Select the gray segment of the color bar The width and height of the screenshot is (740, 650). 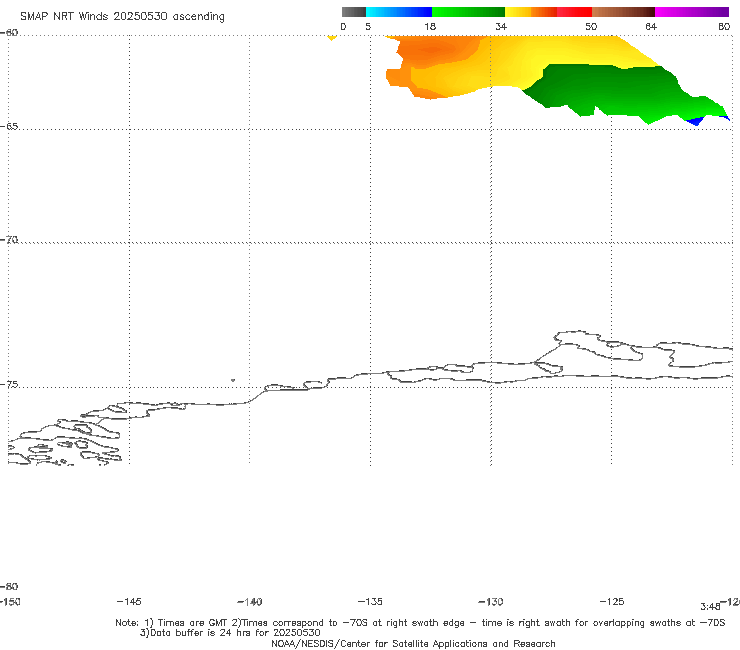[x=354, y=12]
